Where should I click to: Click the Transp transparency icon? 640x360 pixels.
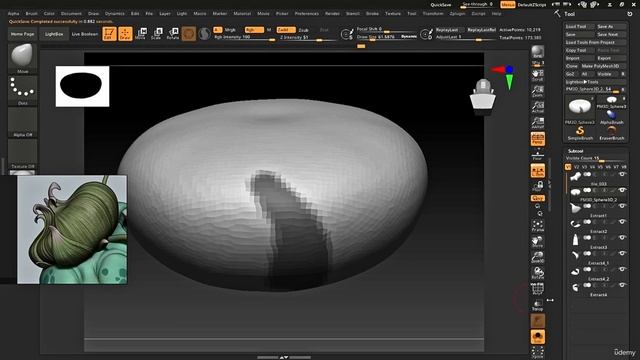click(x=538, y=305)
